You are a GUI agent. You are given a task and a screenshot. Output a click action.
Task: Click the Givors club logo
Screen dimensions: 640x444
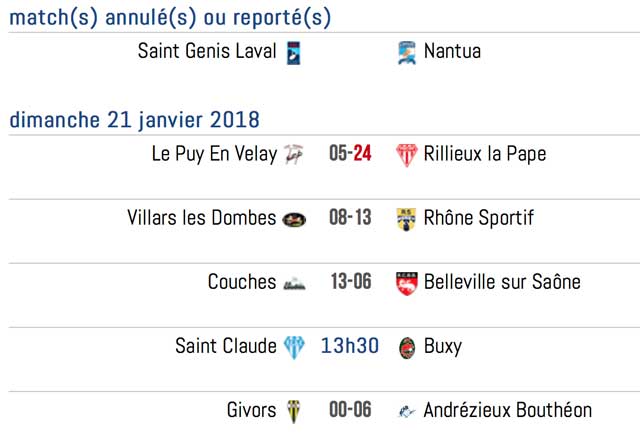(294, 411)
